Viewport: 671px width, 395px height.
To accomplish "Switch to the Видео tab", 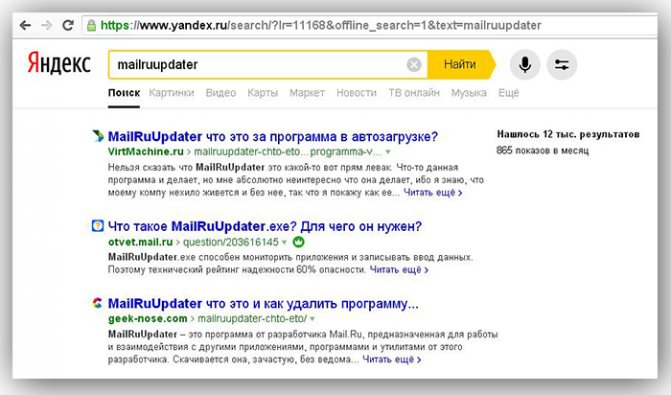I will pos(220,93).
